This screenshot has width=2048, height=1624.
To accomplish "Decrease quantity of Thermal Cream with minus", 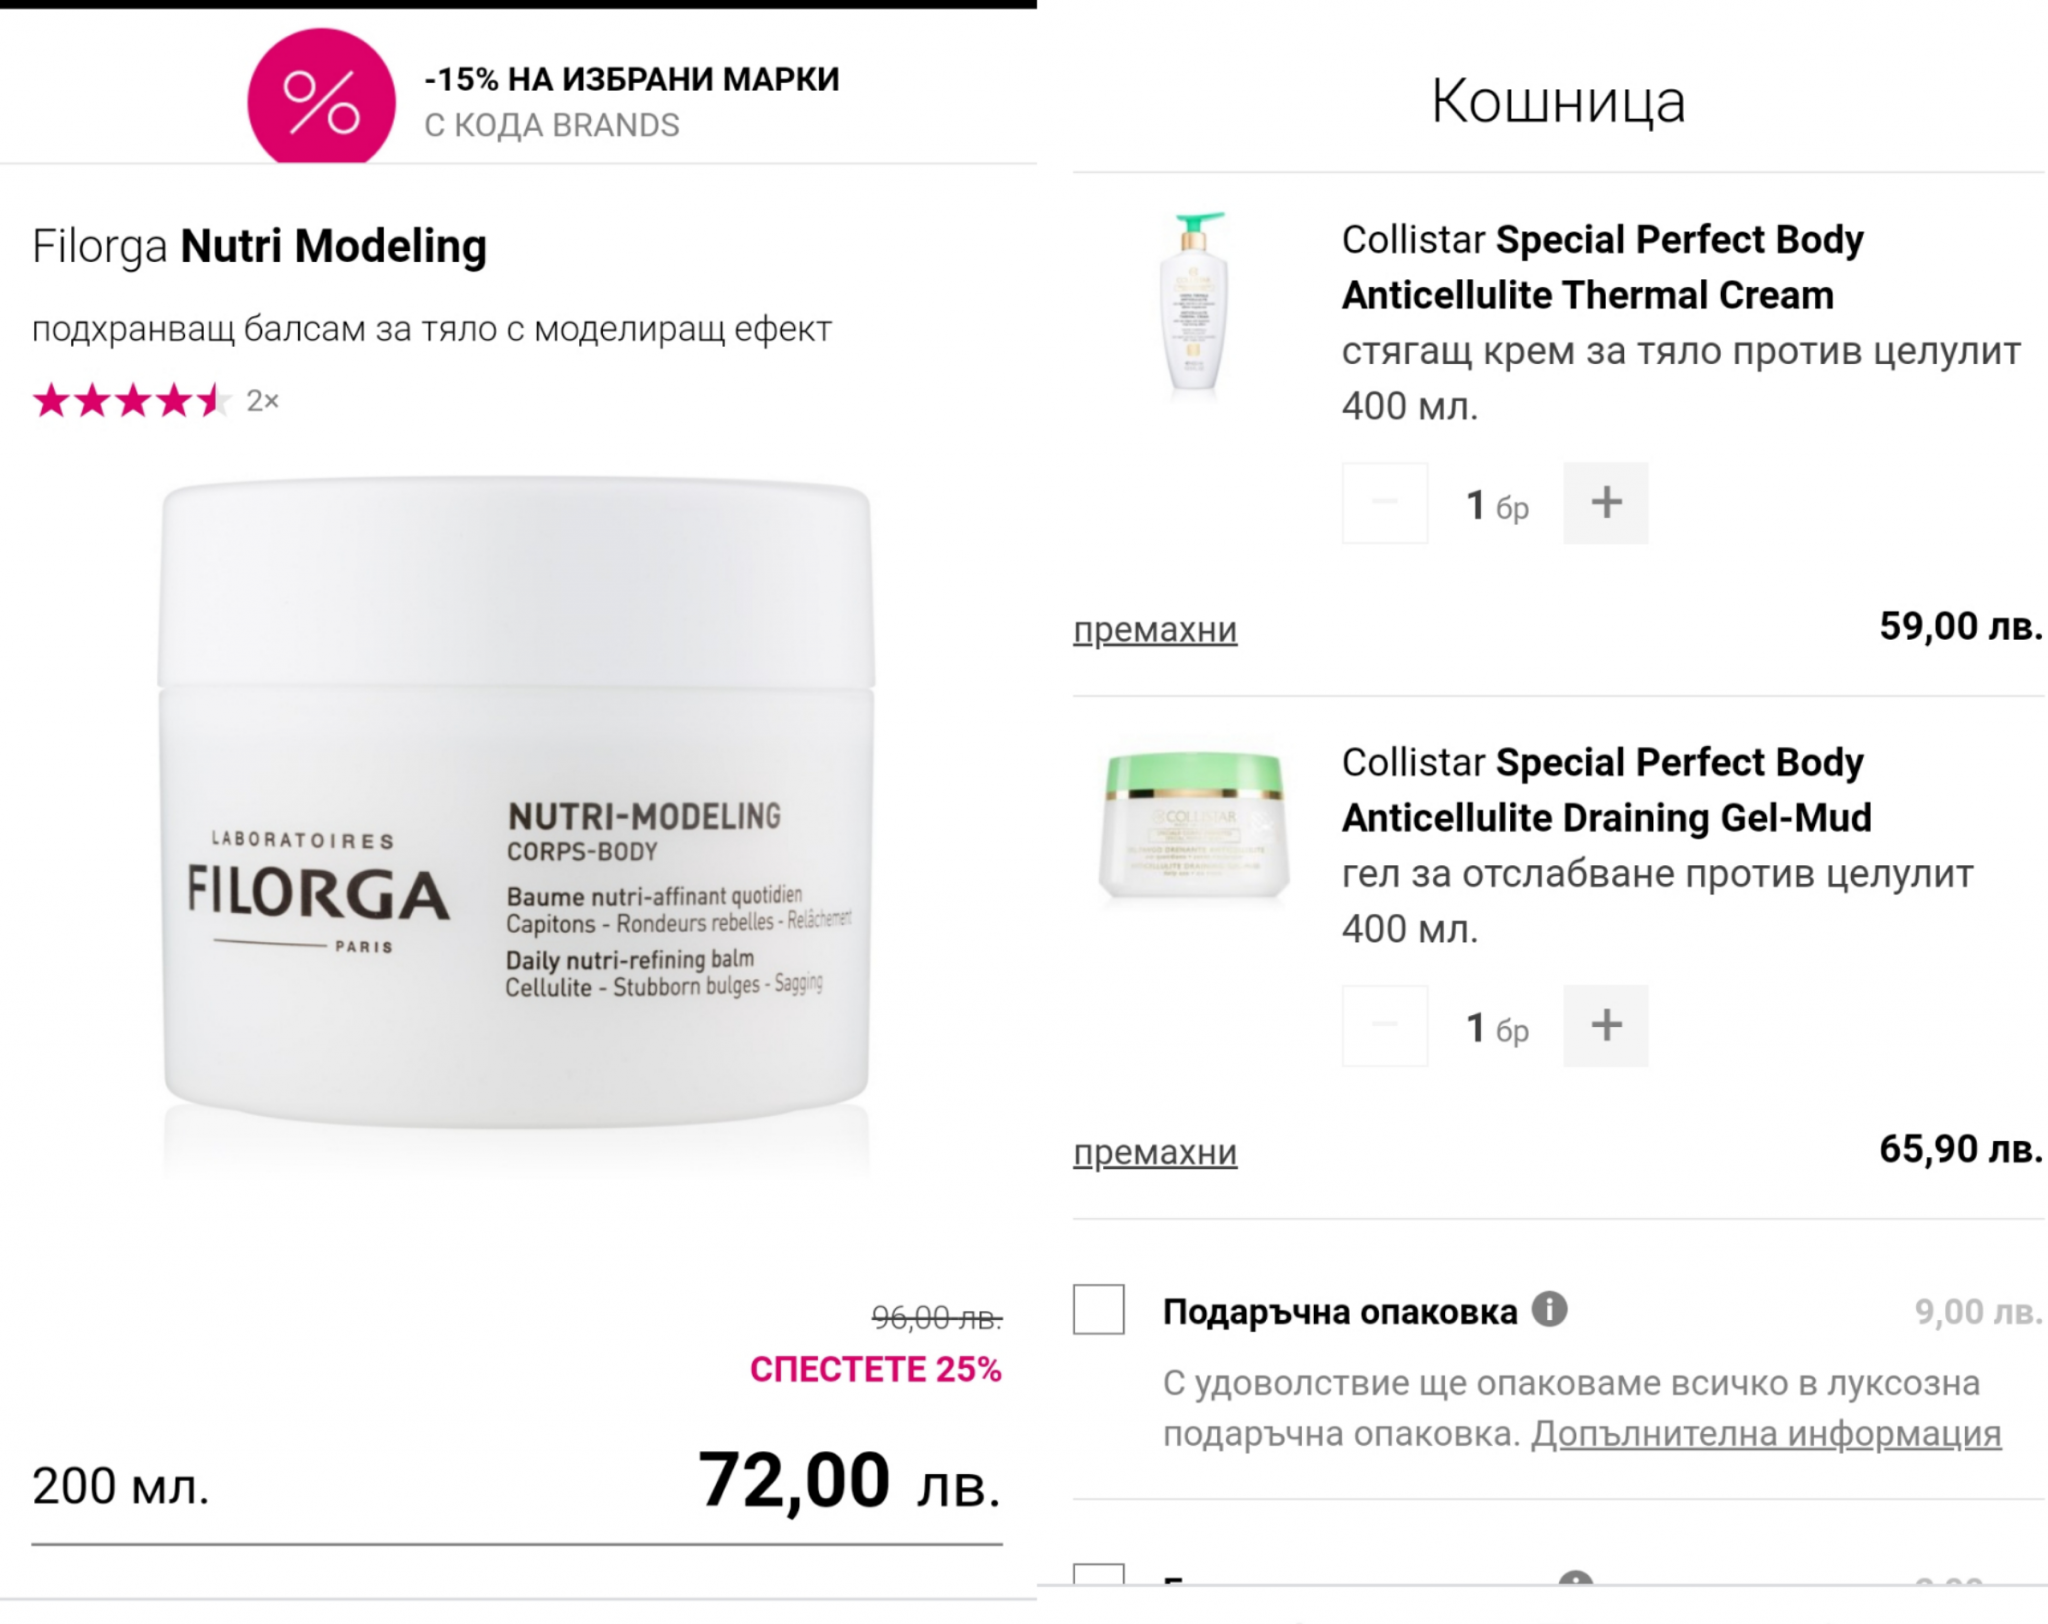I will pos(1384,503).
